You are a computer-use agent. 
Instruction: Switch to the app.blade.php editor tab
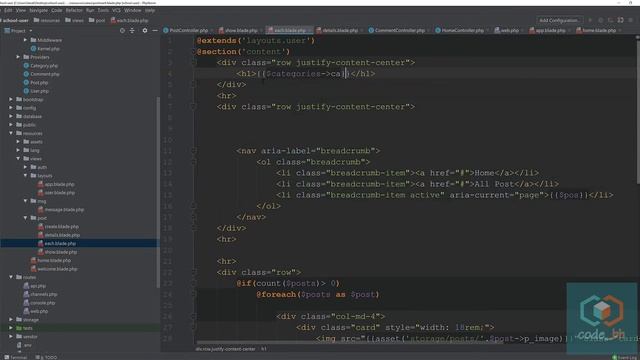point(549,30)
